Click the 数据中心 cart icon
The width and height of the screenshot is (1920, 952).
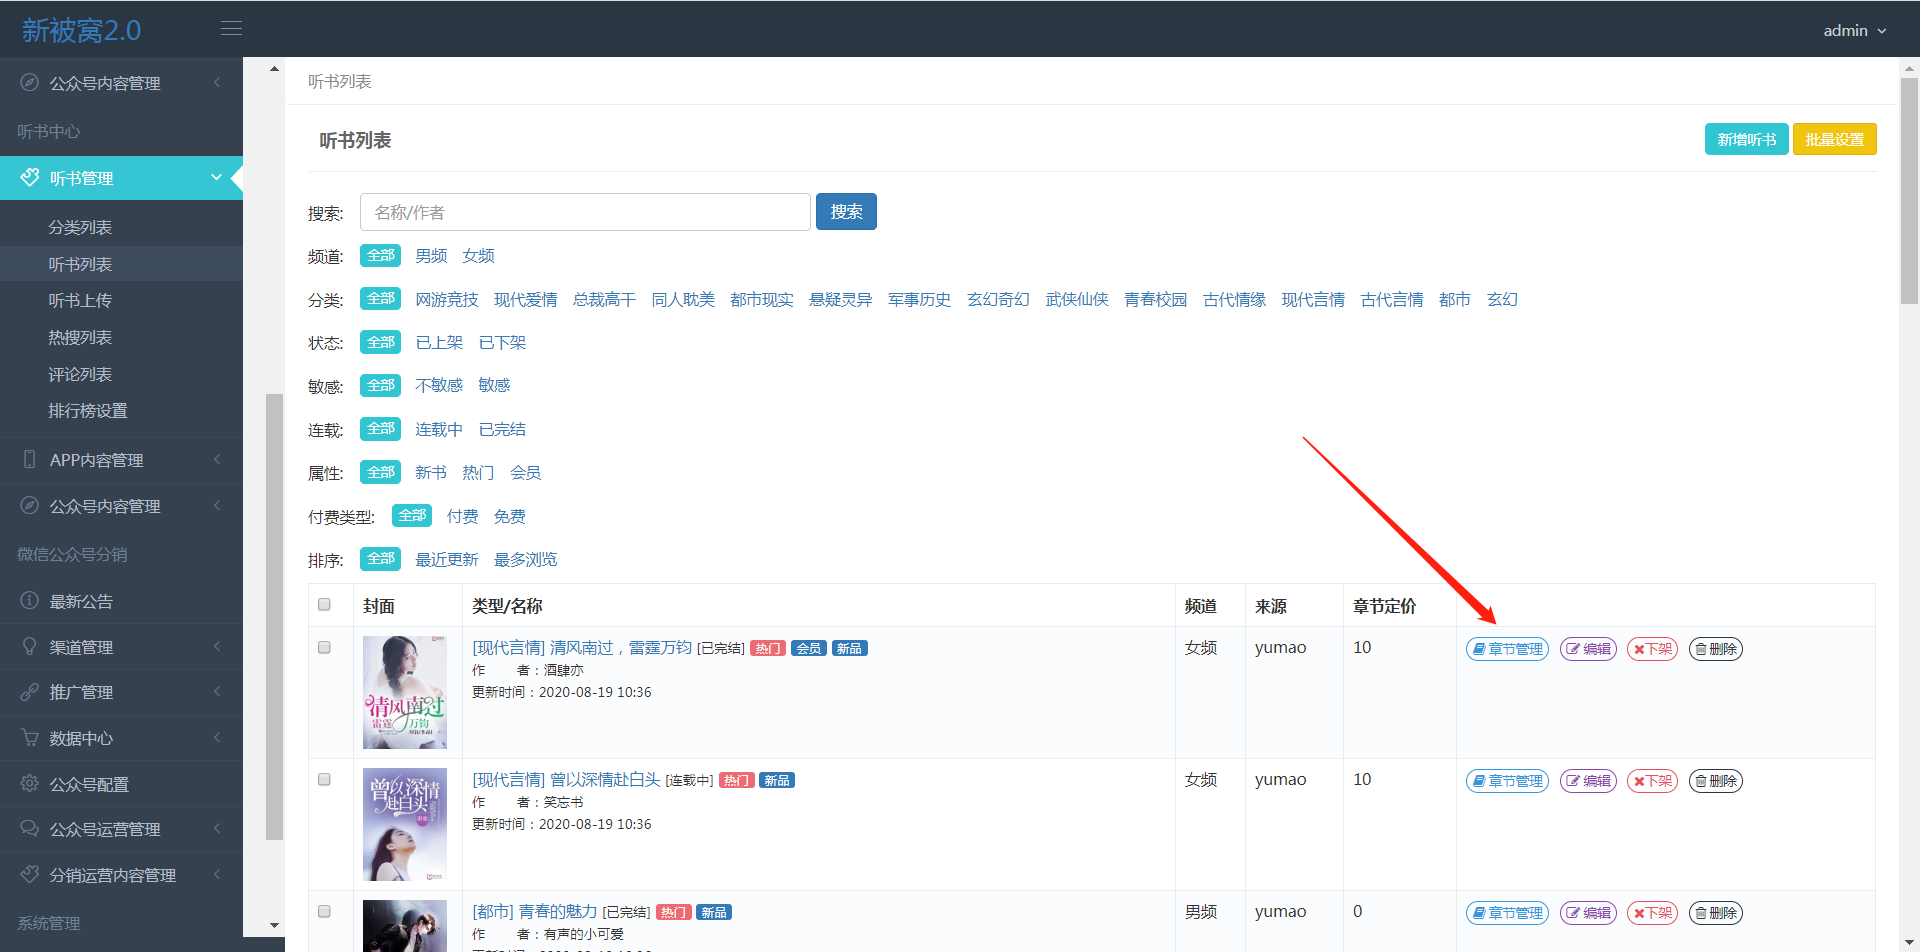tap(30, 737)
